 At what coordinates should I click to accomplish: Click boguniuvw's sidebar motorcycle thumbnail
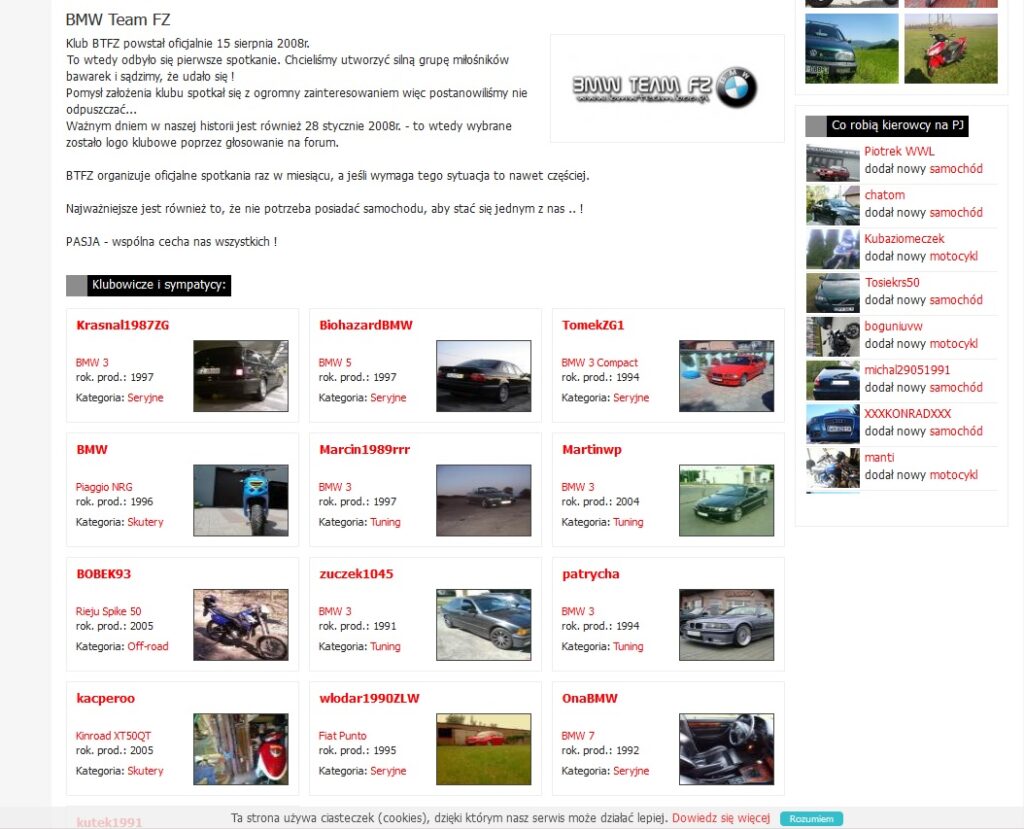(833, 337)
